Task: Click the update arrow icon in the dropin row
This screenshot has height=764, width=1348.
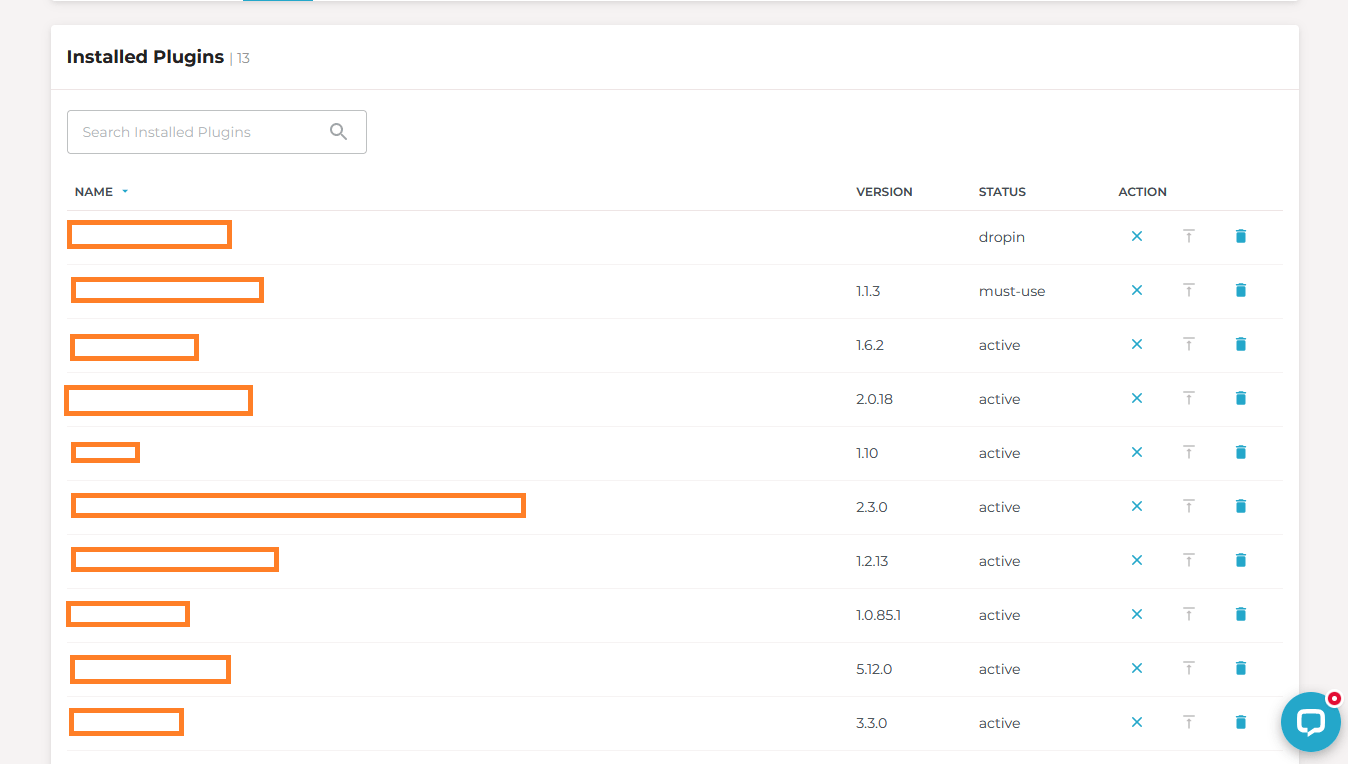Action: tap(1189, 236)
